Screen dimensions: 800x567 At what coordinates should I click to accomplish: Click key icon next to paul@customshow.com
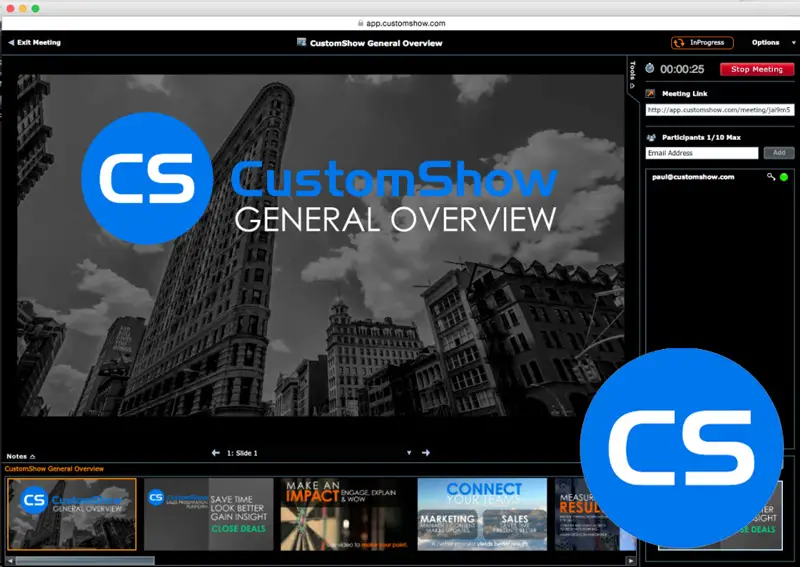[771, 177]
